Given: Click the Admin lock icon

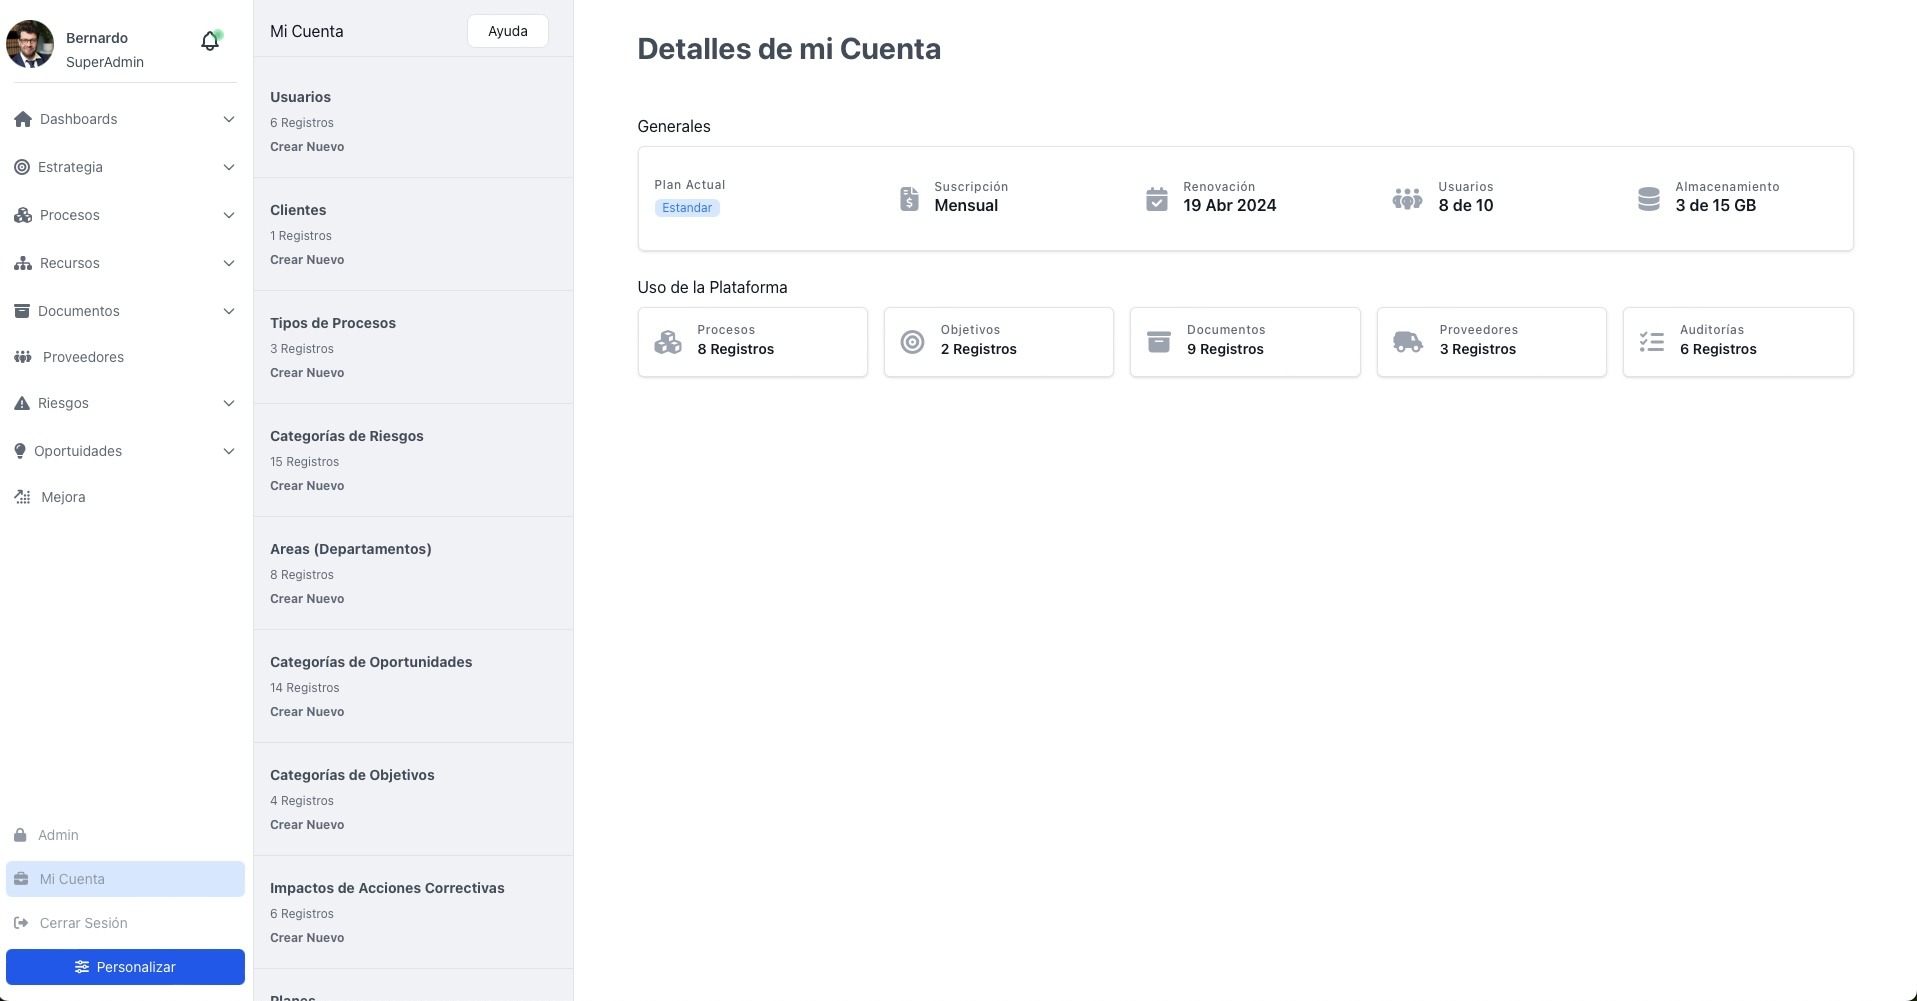Looking at the screenshot, I should coord(20,835).
